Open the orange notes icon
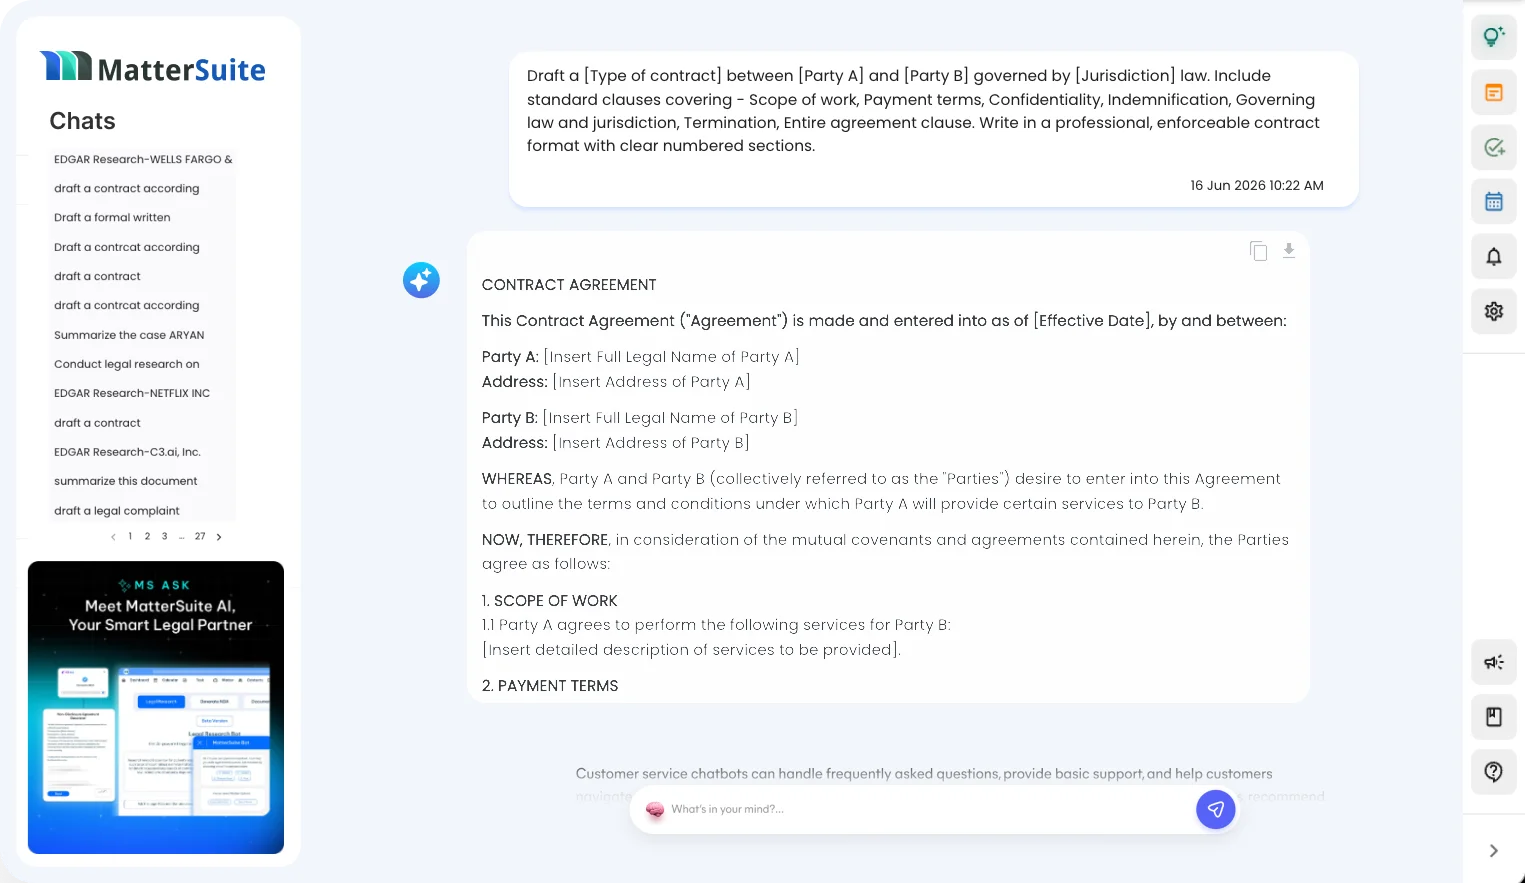1525x883 pixels. coord(1494,93)
